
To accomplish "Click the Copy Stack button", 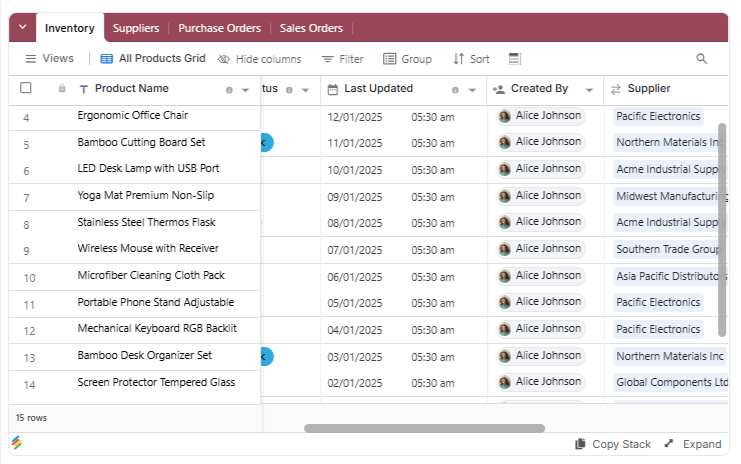I will 613,444.
